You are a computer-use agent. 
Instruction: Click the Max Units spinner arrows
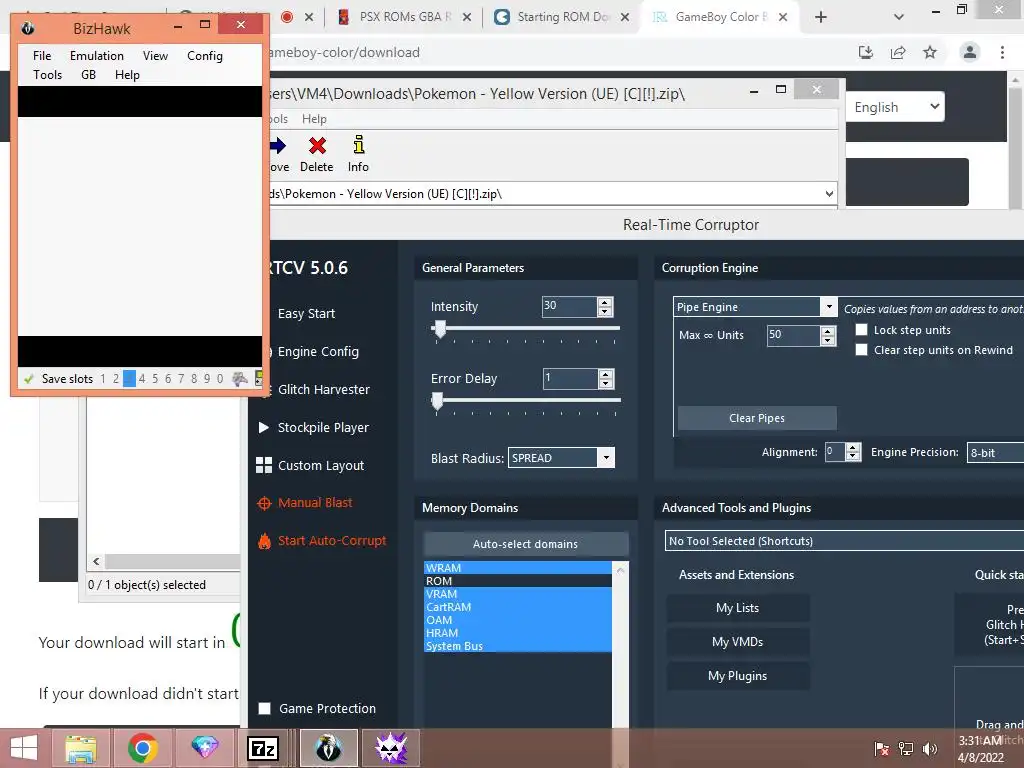click(827, 336)
